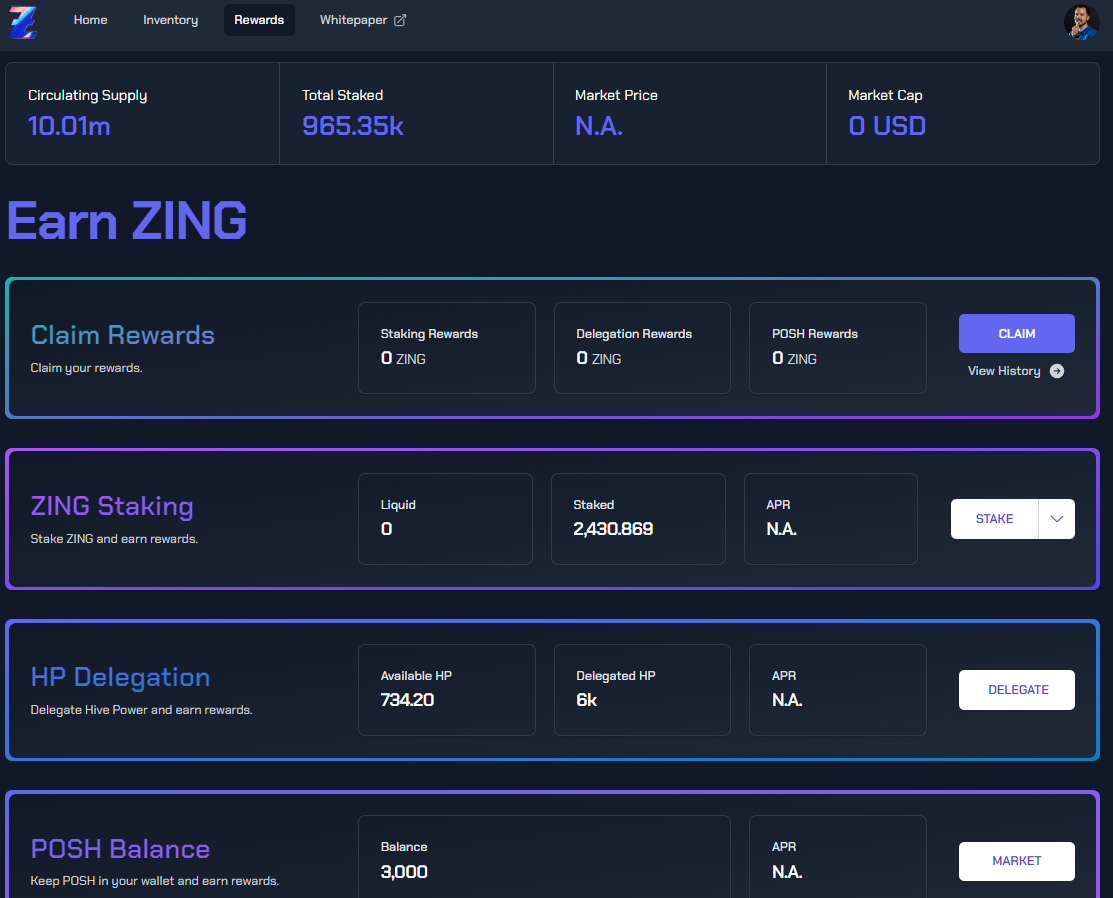Viewport: 1113px width, 898px height.
Task: Go to the Home tab
Action: 90,20
